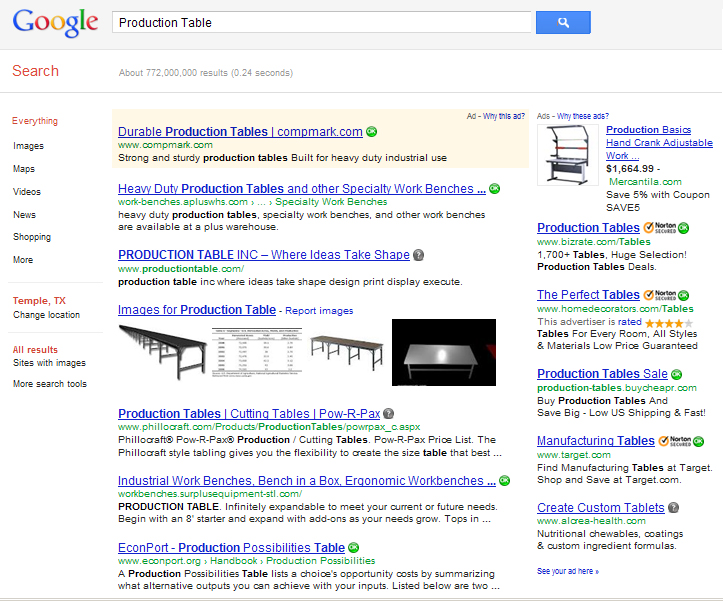Filter by Sites with images
The image size is (723, 601).
click(x=49, y=363)
